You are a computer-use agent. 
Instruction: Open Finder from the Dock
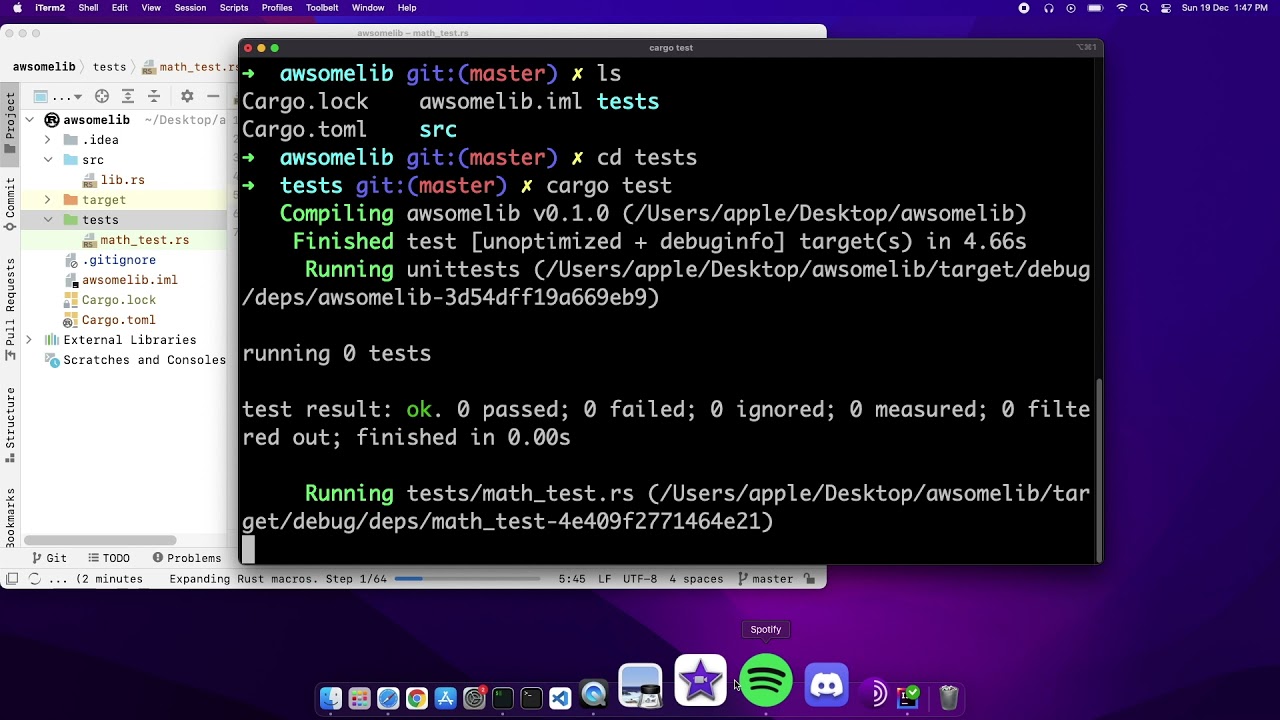(x=331, y=698)
